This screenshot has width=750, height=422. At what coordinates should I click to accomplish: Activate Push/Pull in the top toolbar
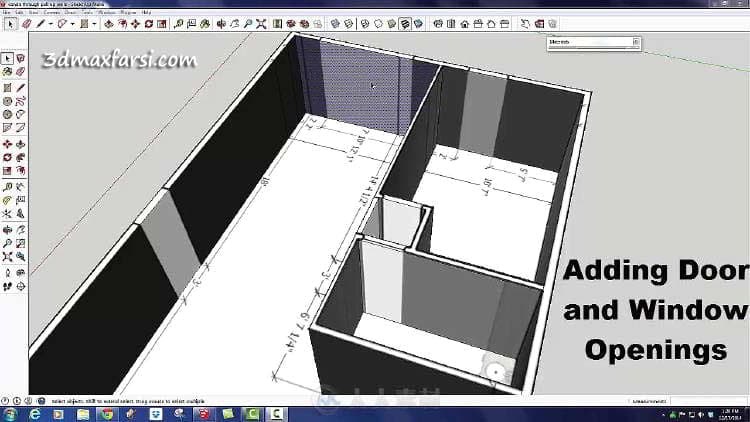(109, 23)
